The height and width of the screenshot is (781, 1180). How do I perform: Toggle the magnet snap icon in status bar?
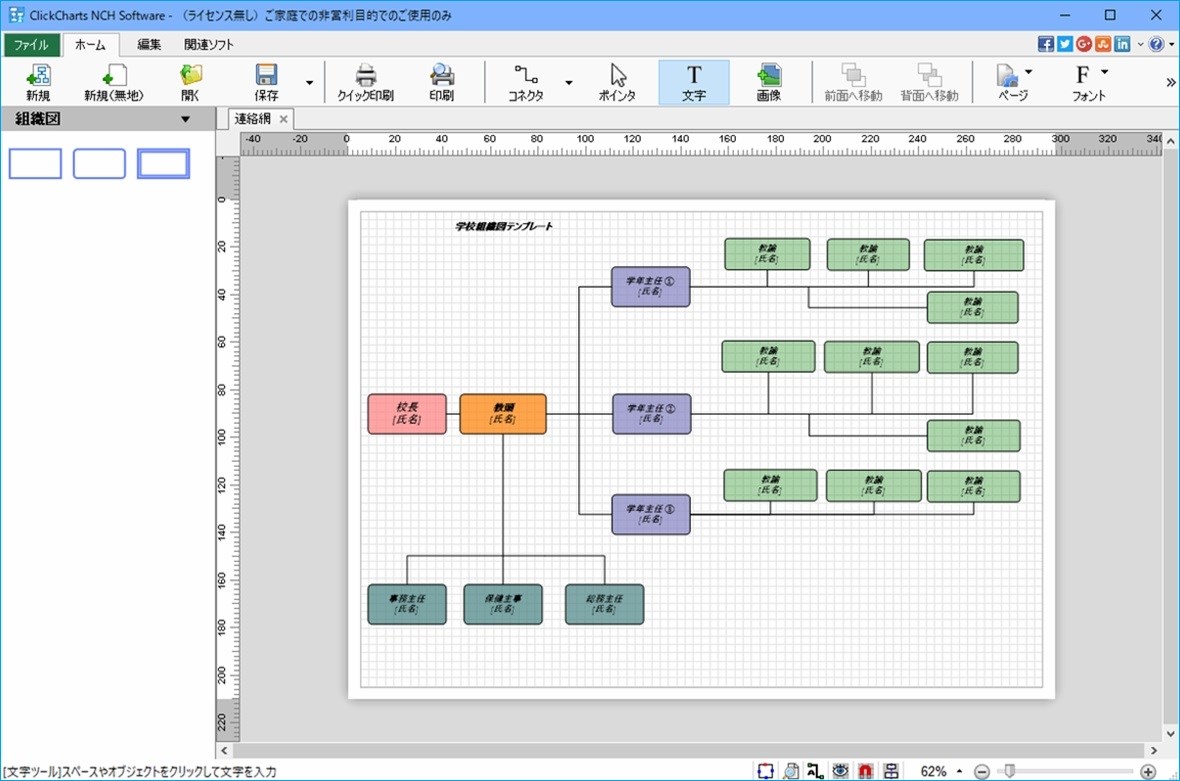tap(865, 770)
